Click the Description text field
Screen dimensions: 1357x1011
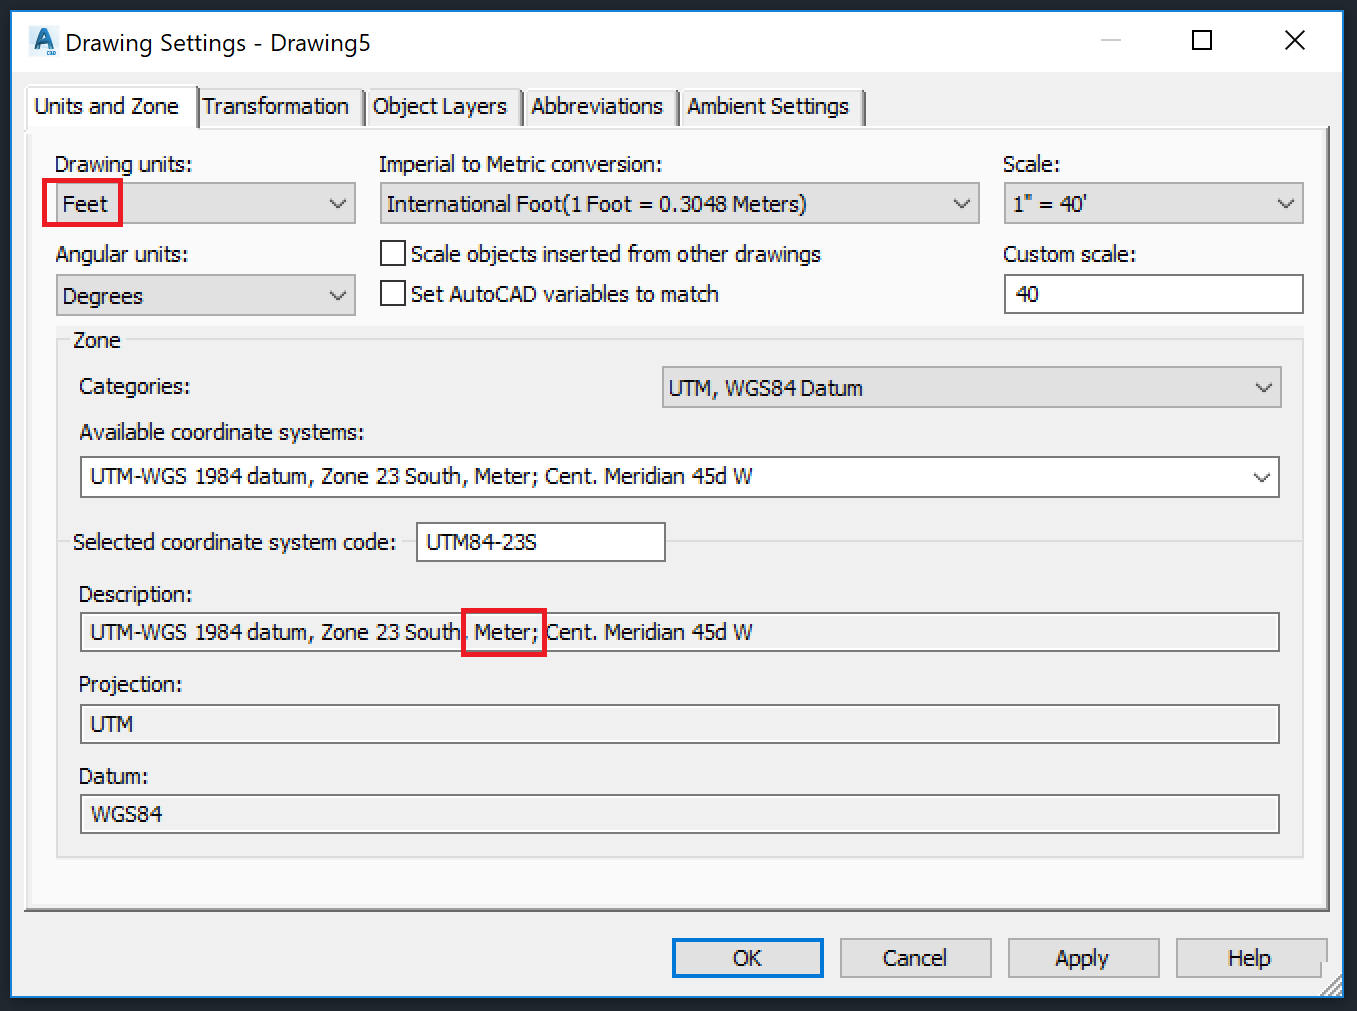point(679,632)
